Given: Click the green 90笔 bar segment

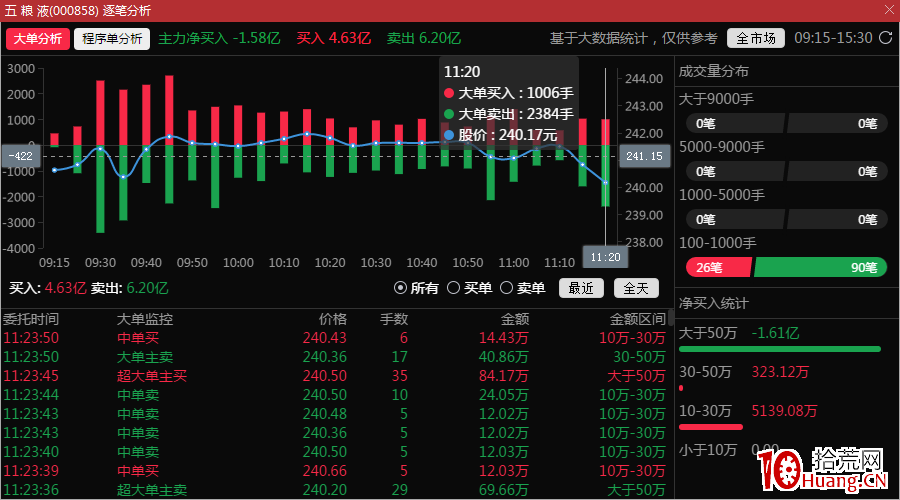Looking at the screenshot, I should [821, 268].
